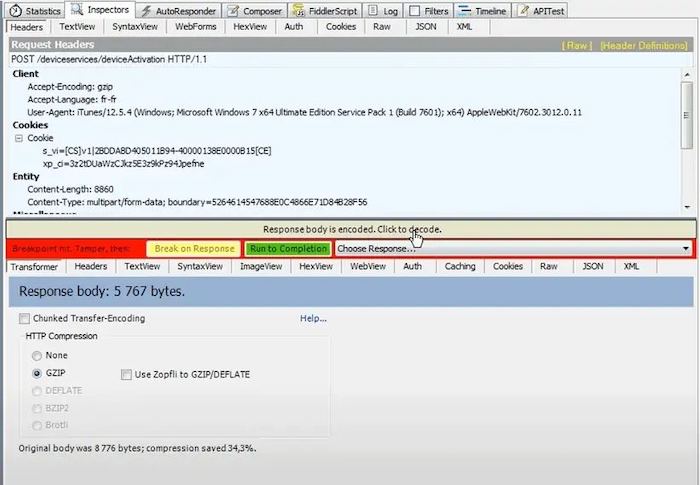Enable the Chunked Transfer-Encoding checkbox
Viewport: 700px width, 485px height.
[x=24, y=319]
